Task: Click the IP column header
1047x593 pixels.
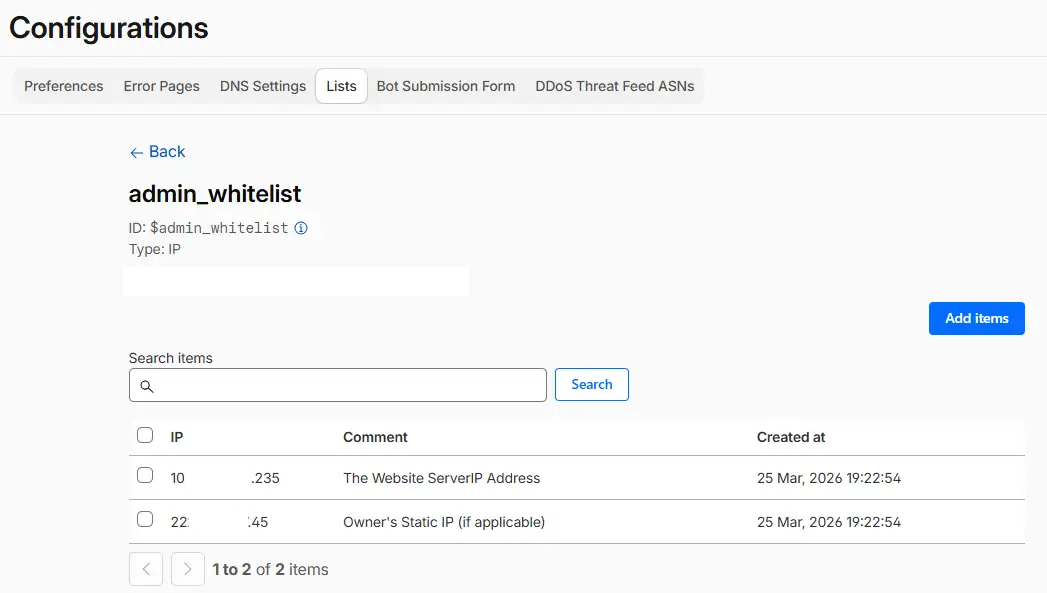Action: [177, 437]
